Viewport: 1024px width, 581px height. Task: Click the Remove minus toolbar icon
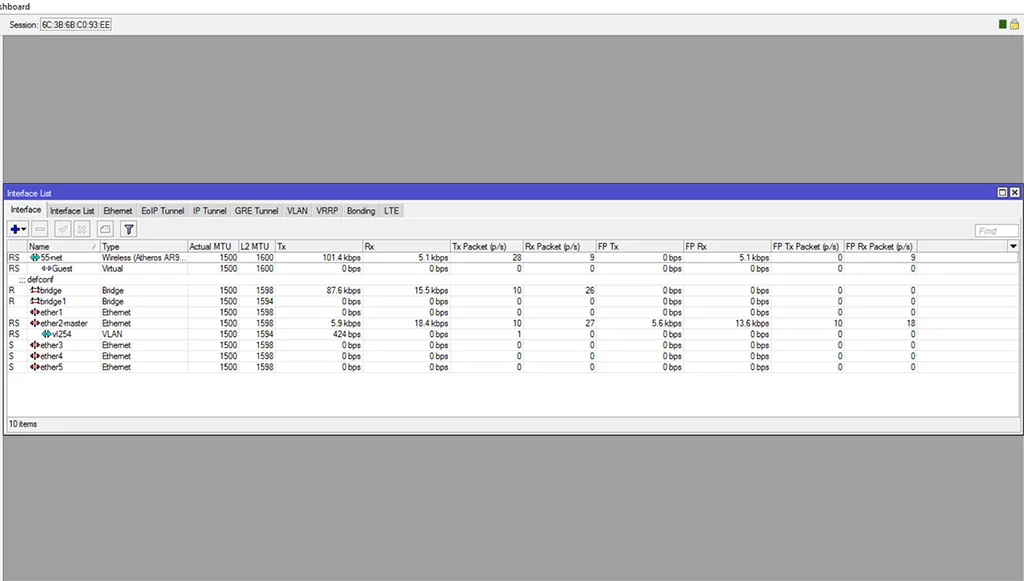(x=40, y=229)
